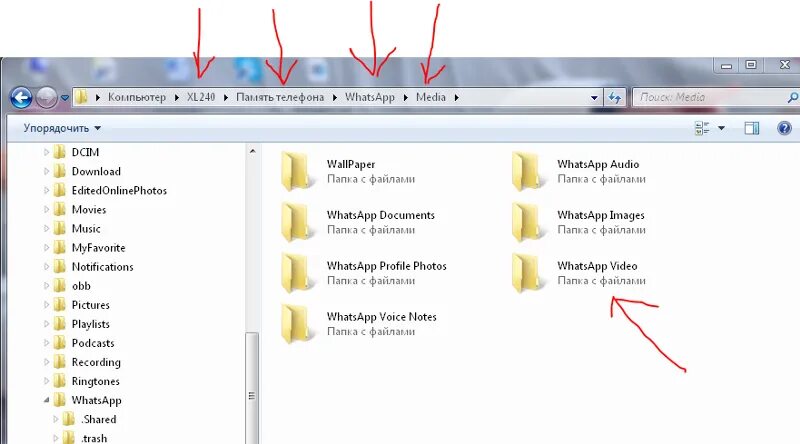This screenshot has width=800, height=444.
Task: Expand arrow between Компьютер and XL240
Action: pos(177,97)
